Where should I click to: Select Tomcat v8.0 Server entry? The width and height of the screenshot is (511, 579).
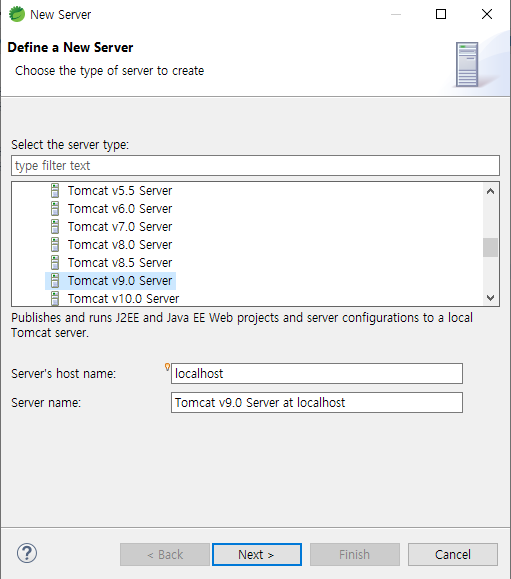tap(120, 244)
